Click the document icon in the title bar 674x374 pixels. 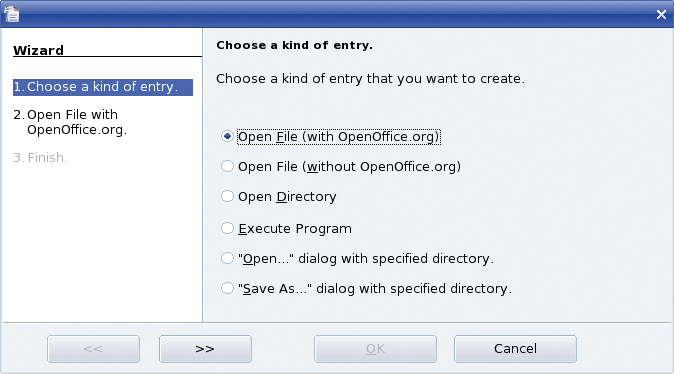point(12,14)
